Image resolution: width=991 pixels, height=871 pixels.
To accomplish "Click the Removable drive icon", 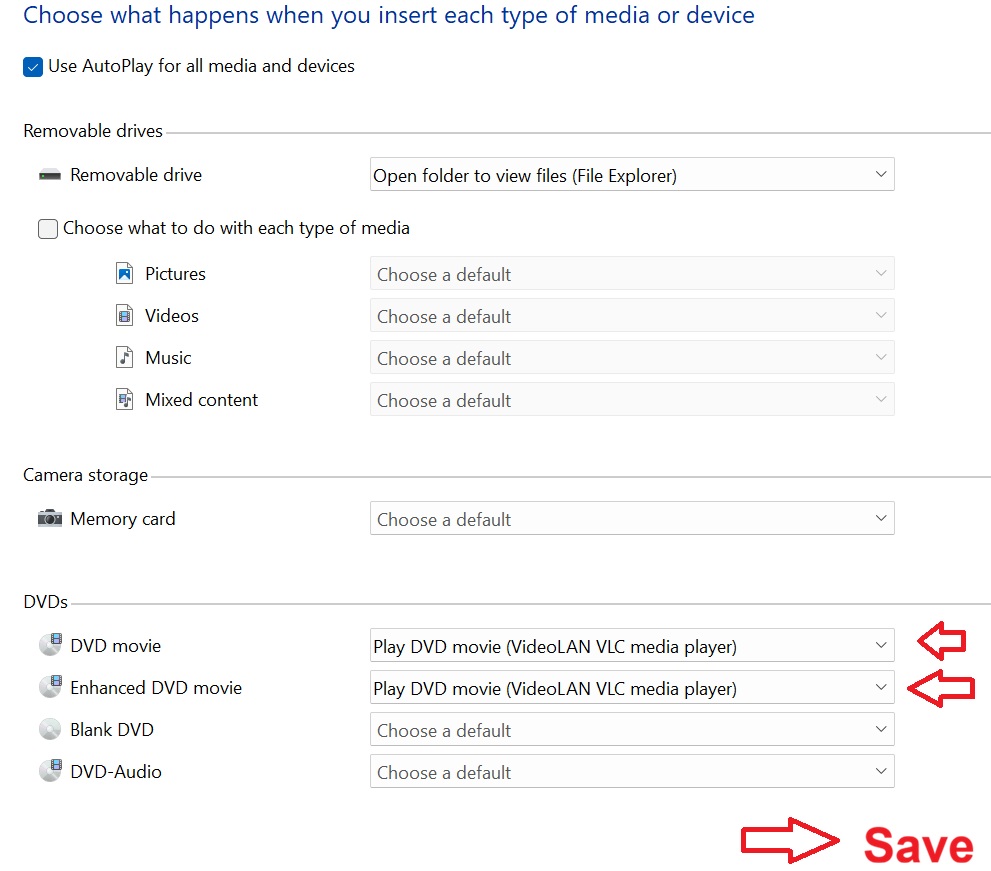I will click(50, 175).
